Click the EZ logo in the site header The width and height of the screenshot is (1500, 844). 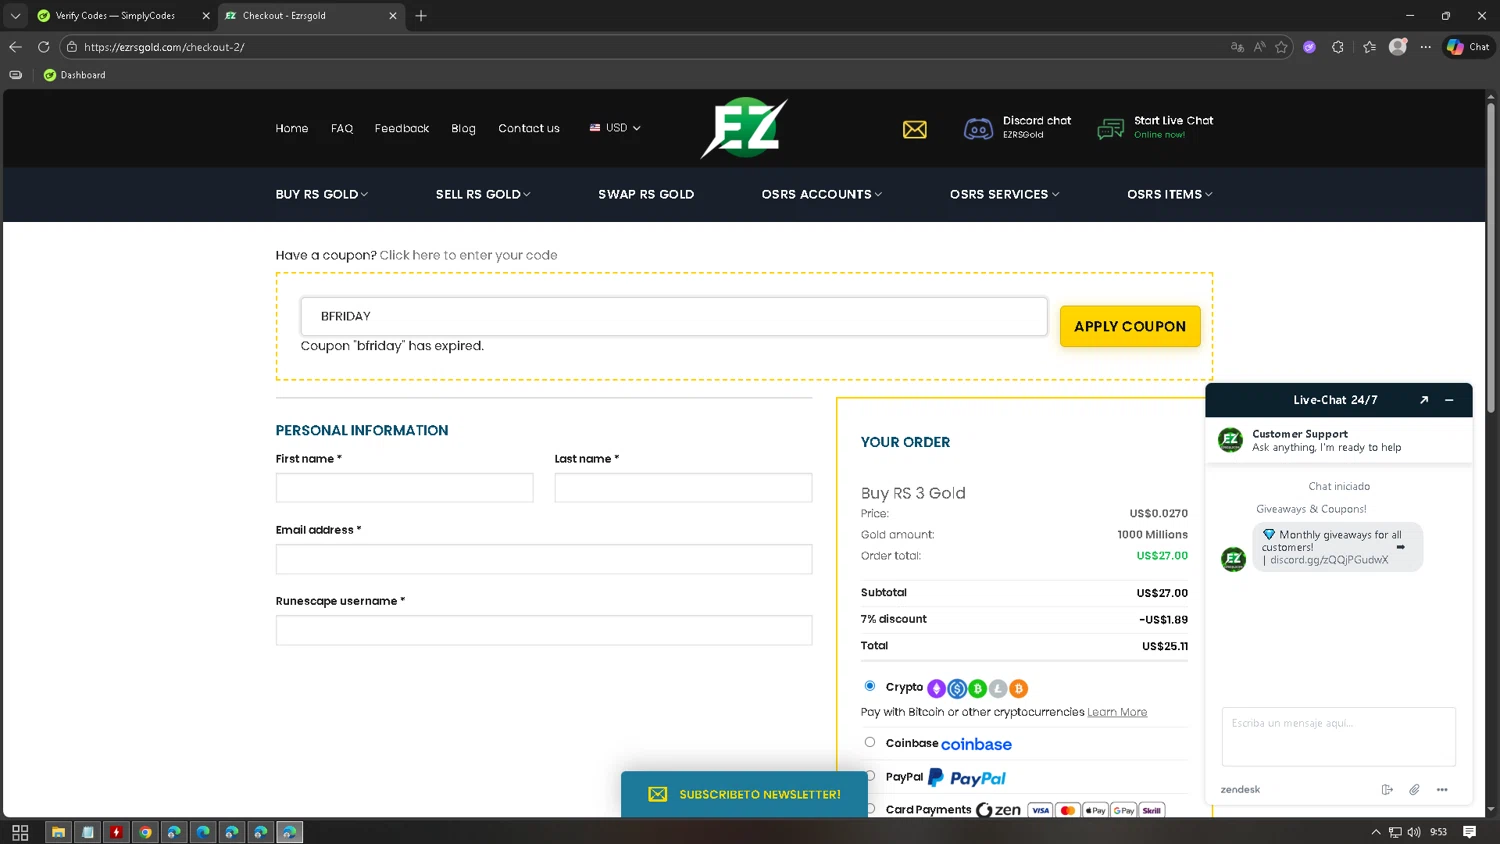[x=744, y=128]
